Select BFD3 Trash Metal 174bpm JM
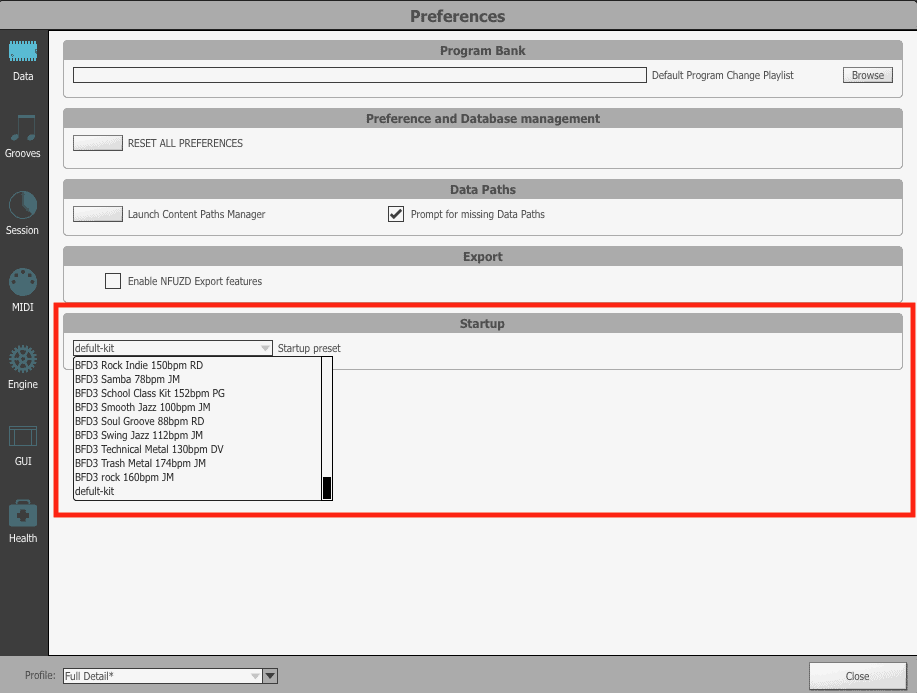917x693 pixels. pyautogui.click(x=198, y=463)
